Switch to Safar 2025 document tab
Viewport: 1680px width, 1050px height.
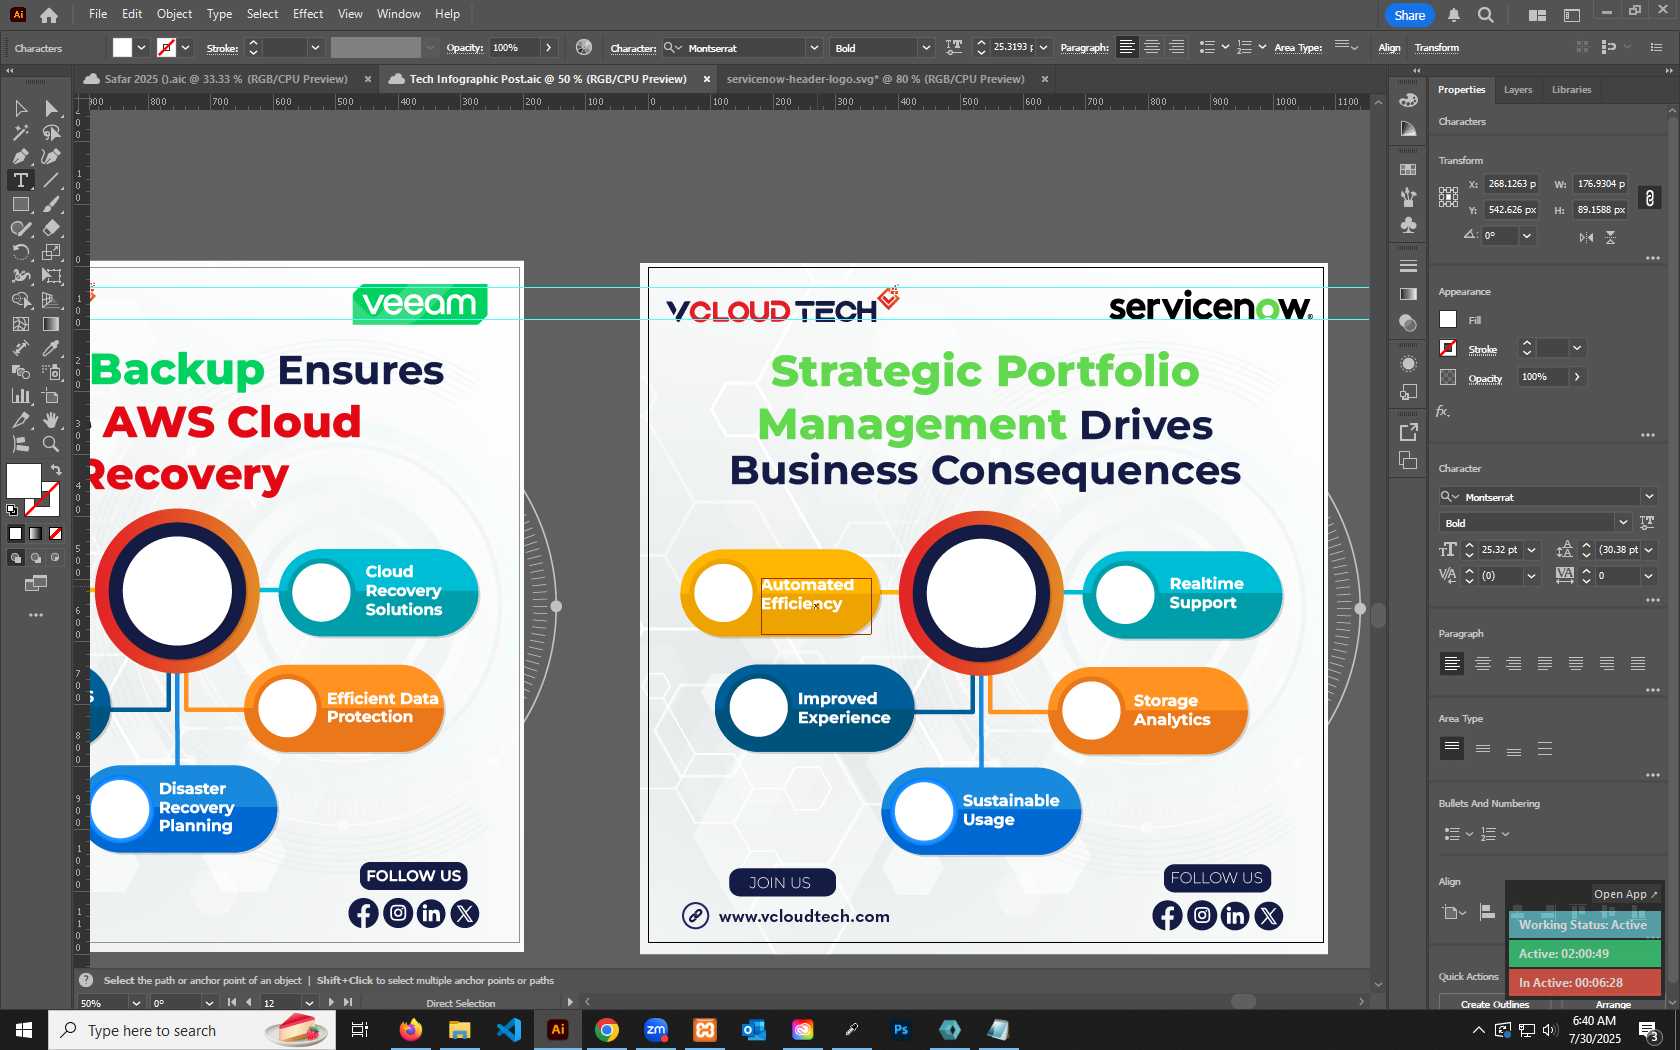tap(225, 79)
